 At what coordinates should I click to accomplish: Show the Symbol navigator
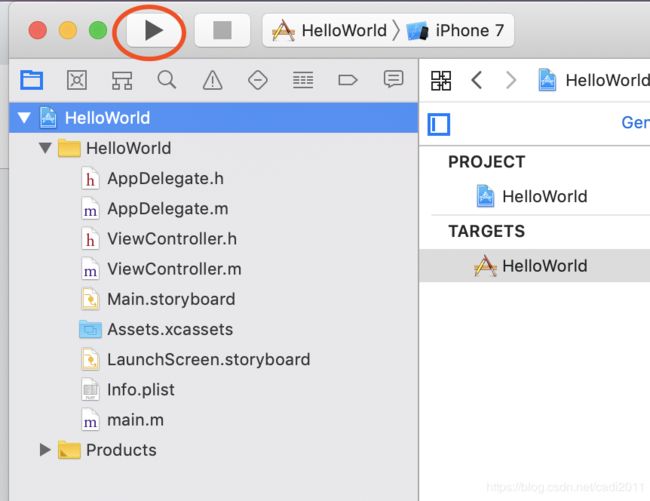coord(122,80)
